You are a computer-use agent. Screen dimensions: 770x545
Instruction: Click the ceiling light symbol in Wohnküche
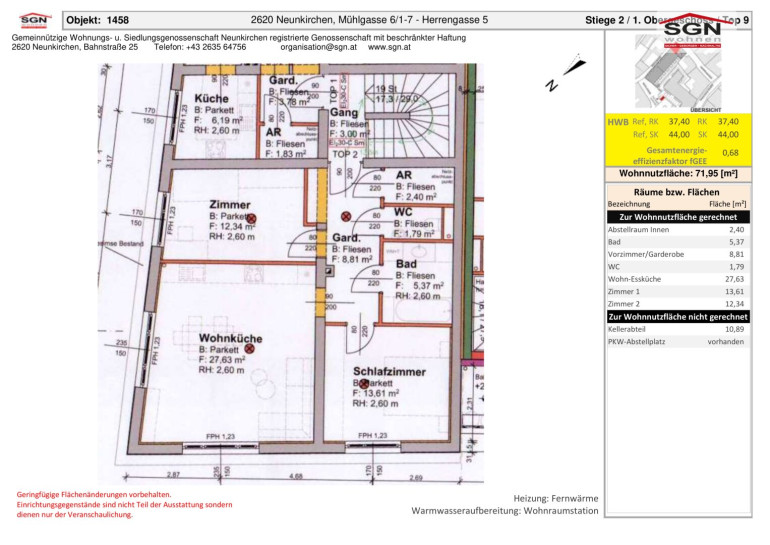[250, 349]
